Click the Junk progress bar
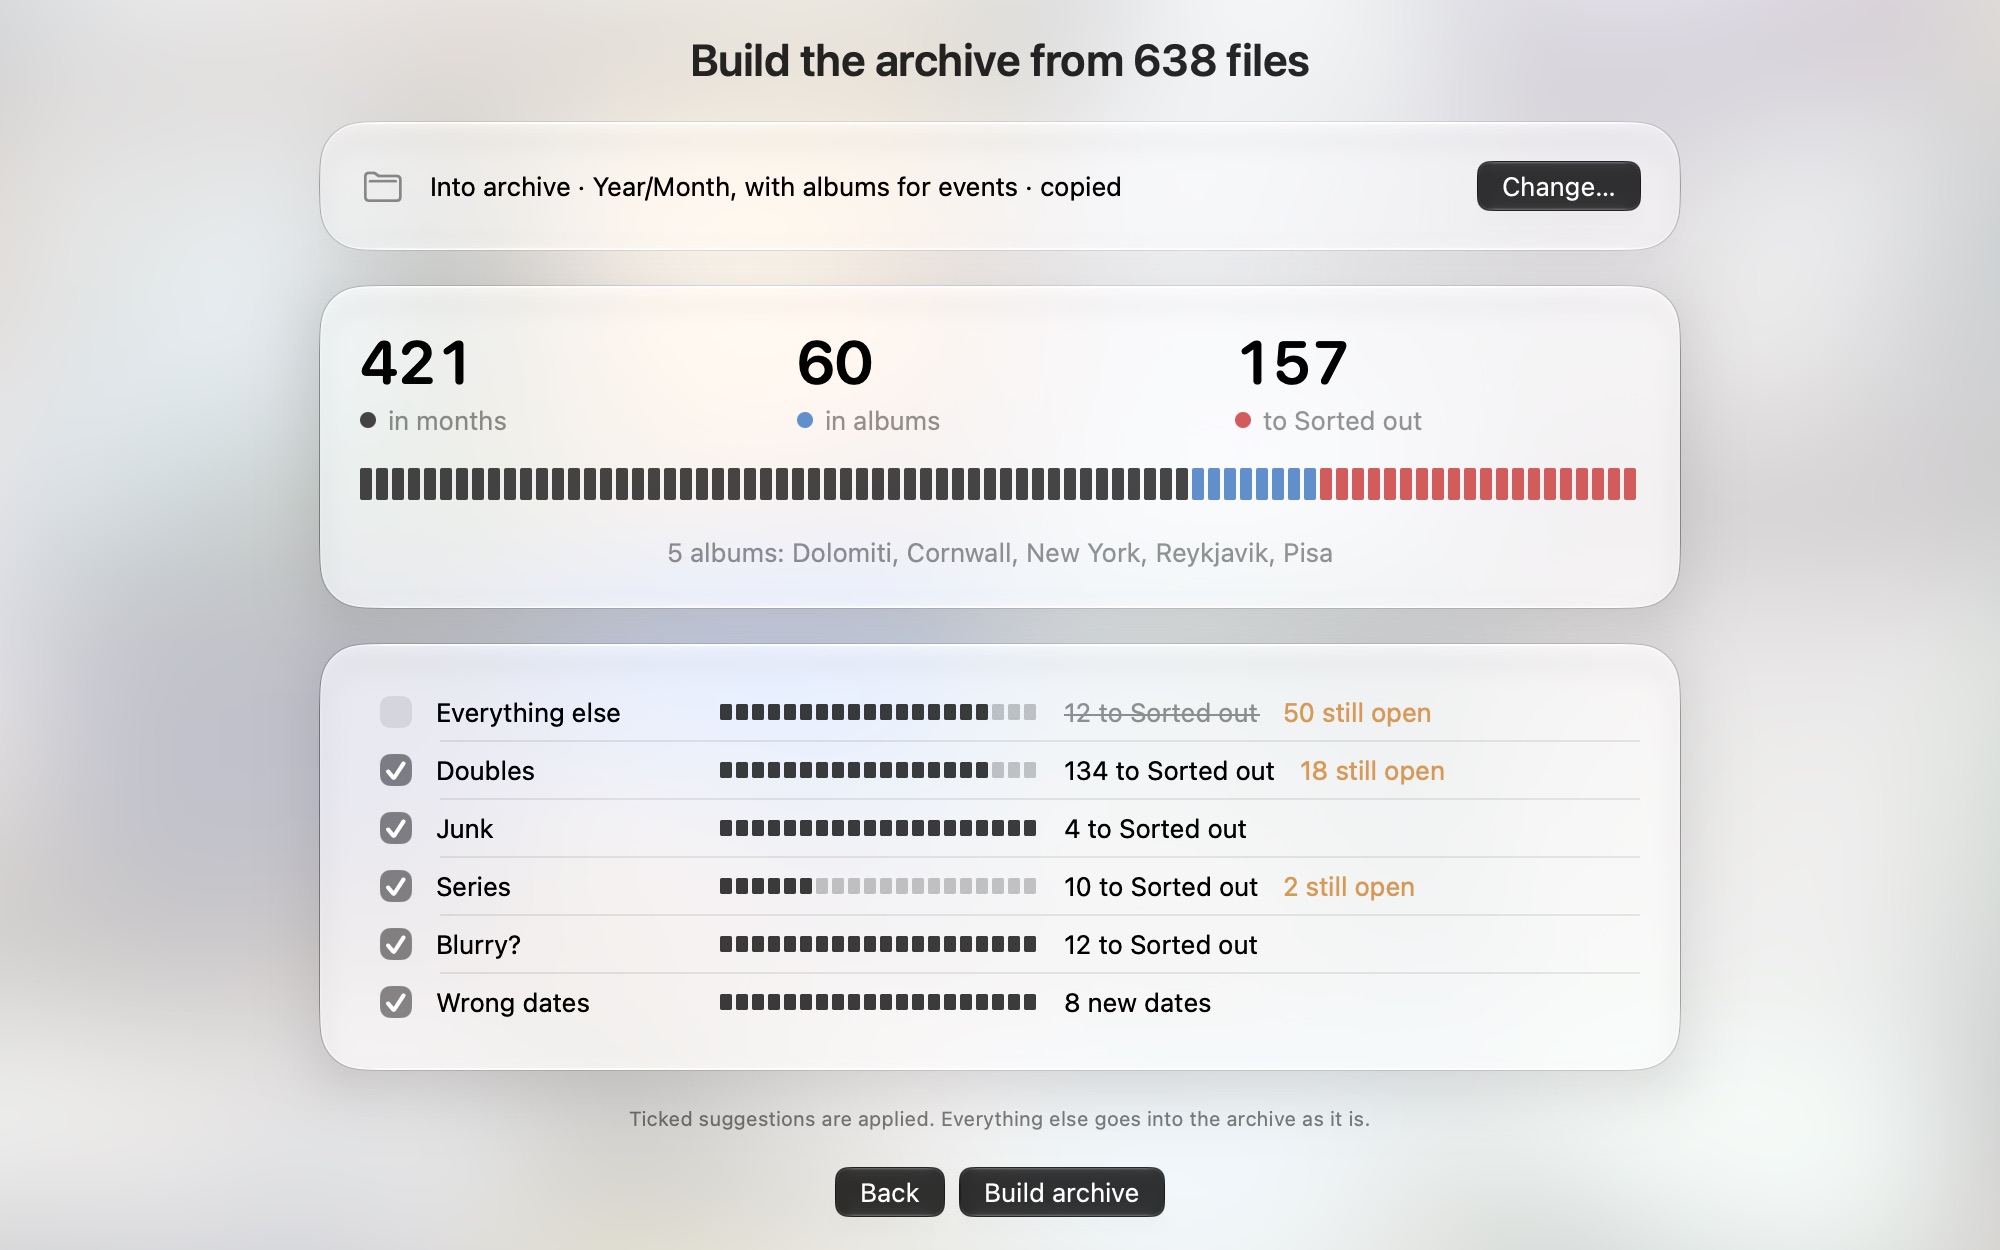 click(x=878, y=828)
